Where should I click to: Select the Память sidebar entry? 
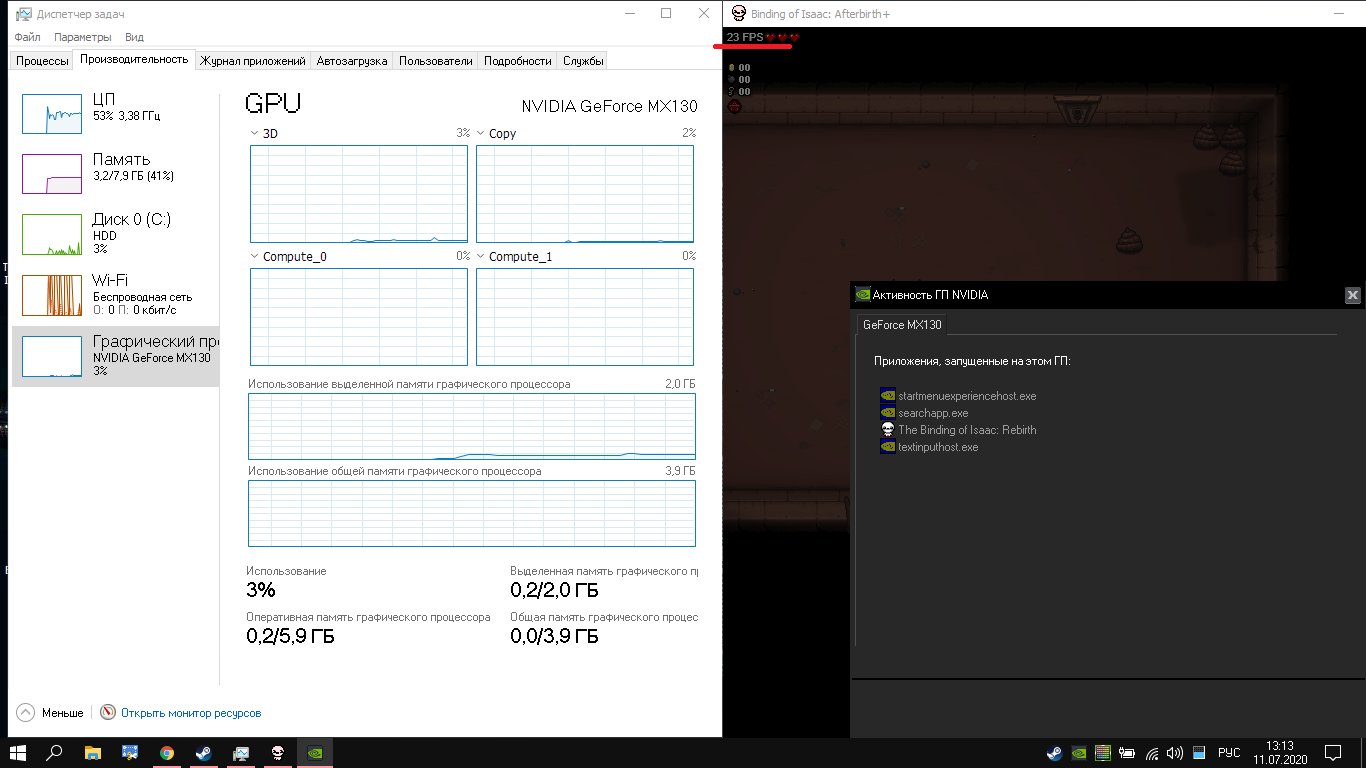[115, 173]
